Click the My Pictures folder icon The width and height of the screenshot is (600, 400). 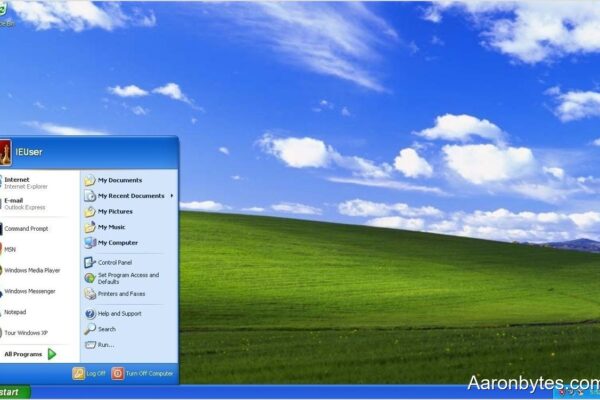(x=90, y=211)
